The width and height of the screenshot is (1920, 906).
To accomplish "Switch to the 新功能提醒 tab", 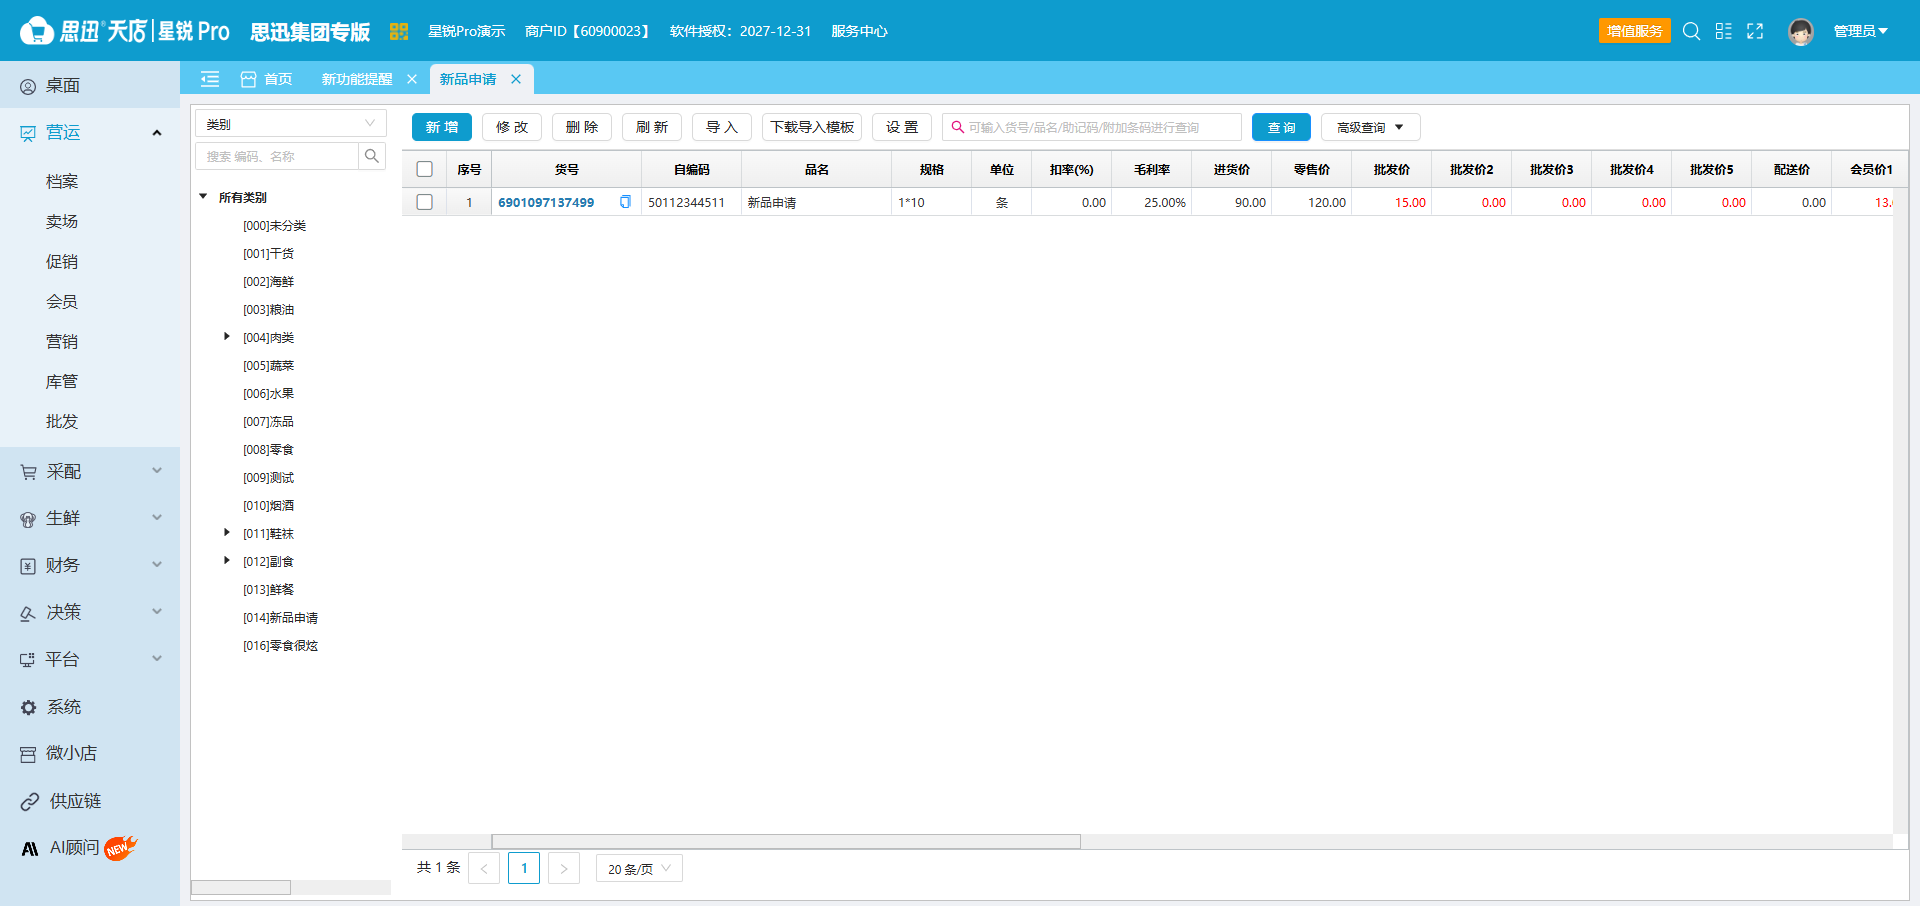I will point(357,79).
